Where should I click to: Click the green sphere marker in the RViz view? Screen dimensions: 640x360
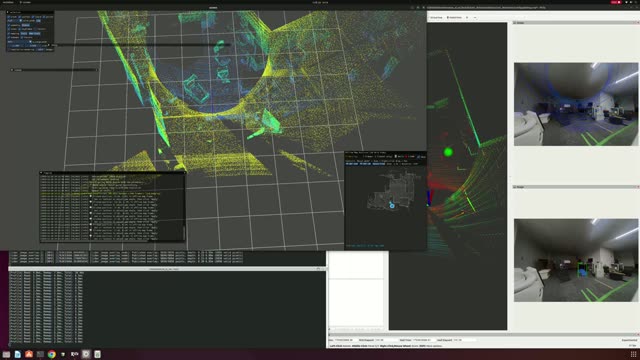(448, 152)
